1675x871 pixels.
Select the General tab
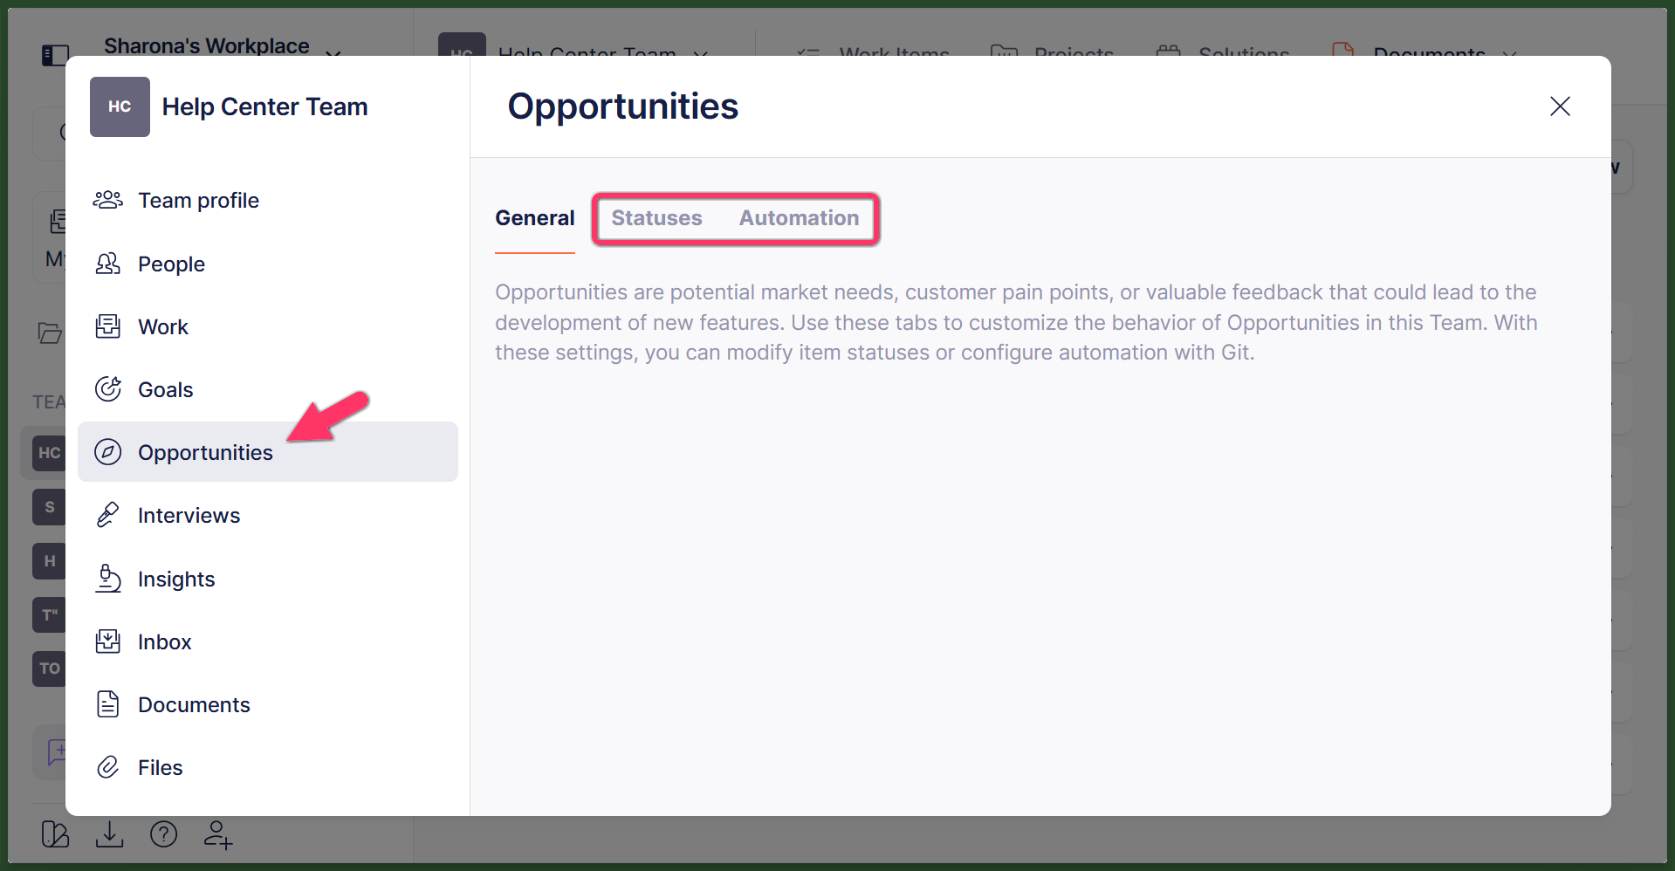(535, 218)
